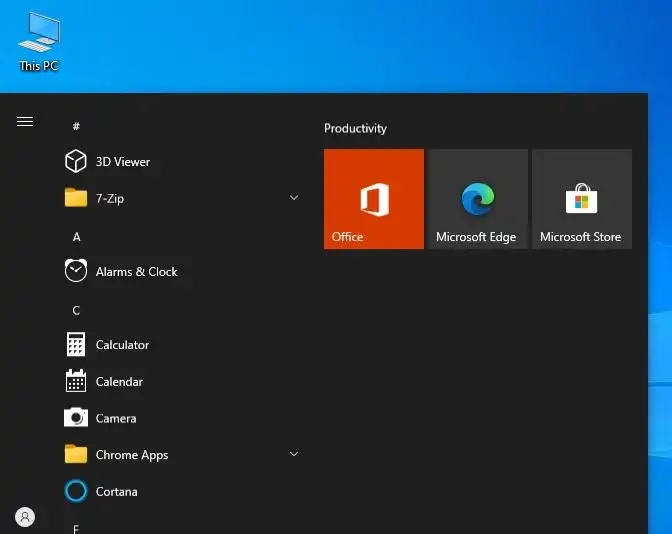Screen dimensions: 672x534
Task: Click the C letter group header
Action: coord(76,310)
